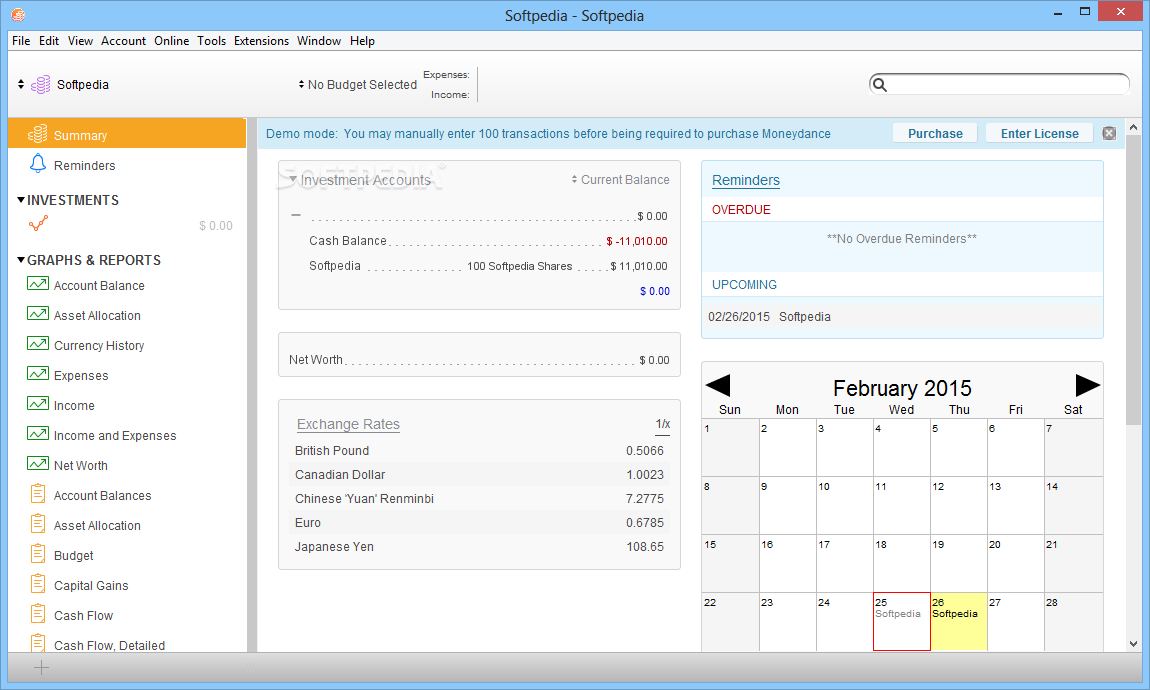The image size is (1150, 690).
Task: Select Chinese 'Yuan' Renminbi rate row
Action: click(x=479, y=499)
